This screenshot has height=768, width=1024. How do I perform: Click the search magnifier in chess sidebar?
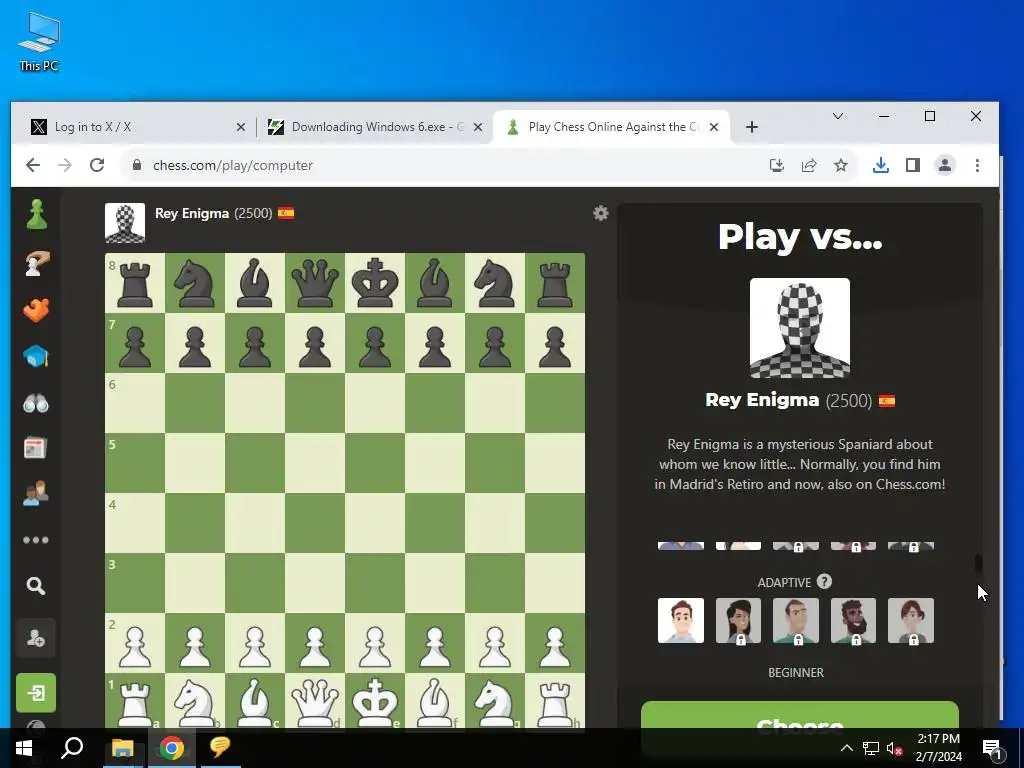click(x=36, y=586)
